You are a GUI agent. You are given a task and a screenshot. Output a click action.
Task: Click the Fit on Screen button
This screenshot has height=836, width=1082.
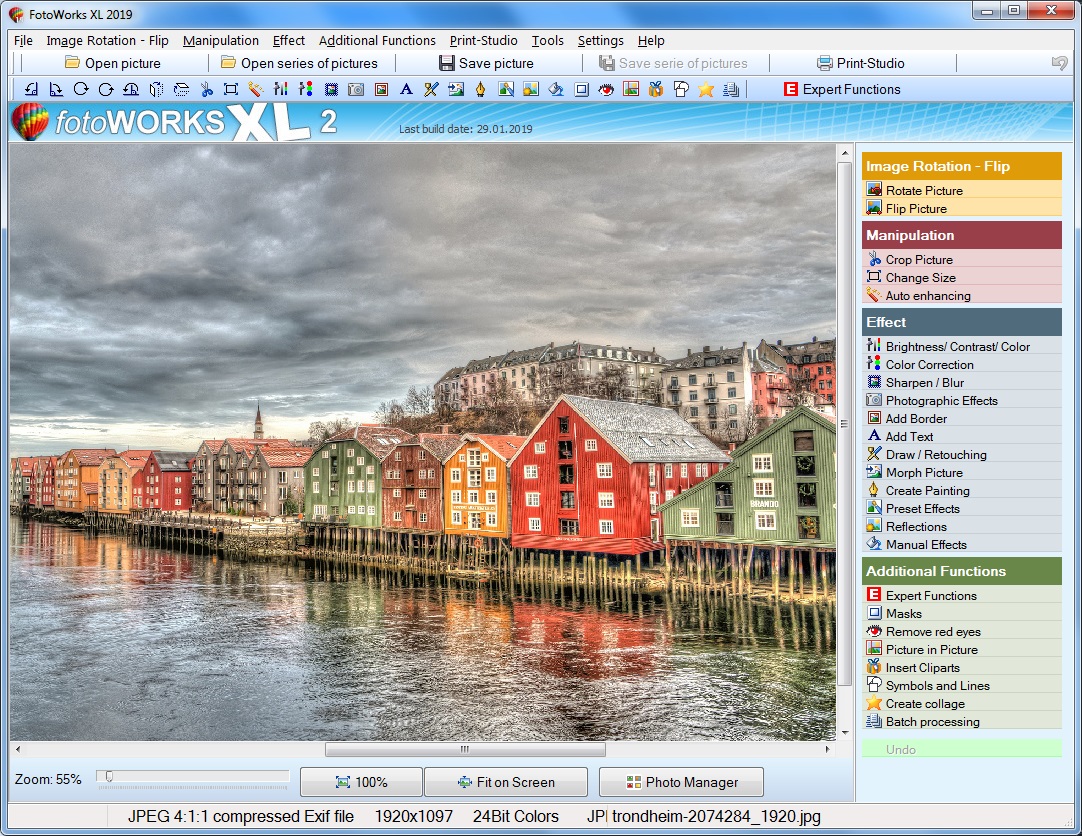click(x=508, y=782)
